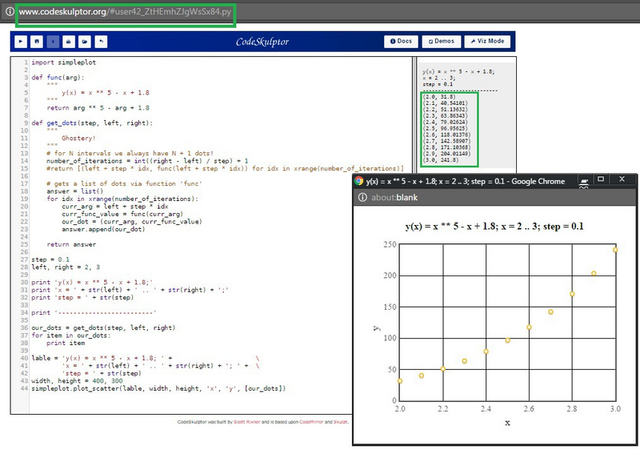Switch to Viz Mode
This screenshot has height=450, width=640.
(487, 41)
